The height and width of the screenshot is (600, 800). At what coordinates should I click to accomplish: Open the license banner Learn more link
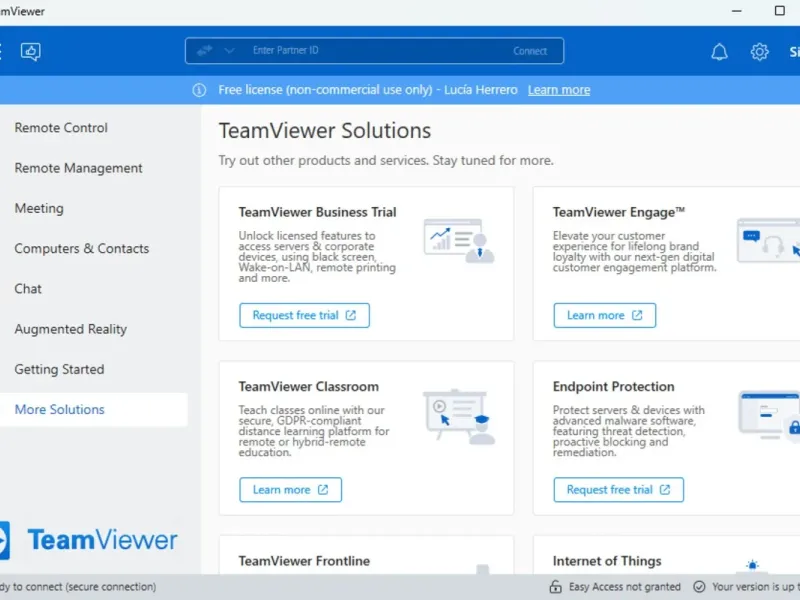[559, 90]
